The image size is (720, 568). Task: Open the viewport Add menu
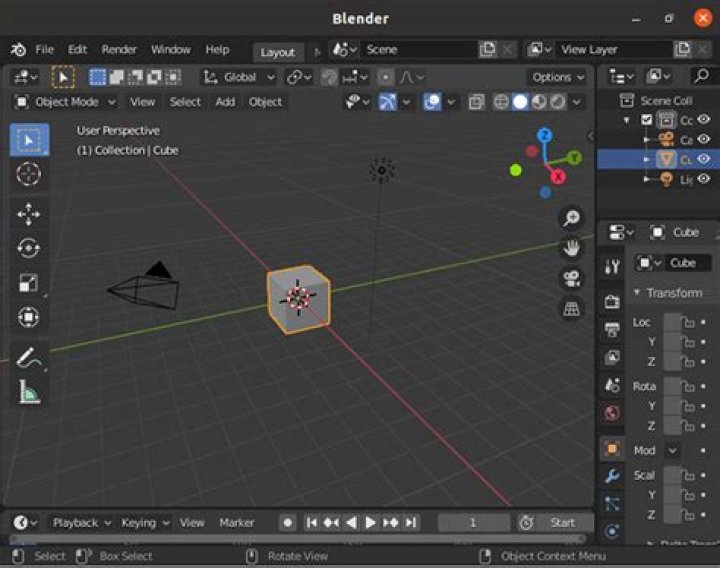coord(225,102)
